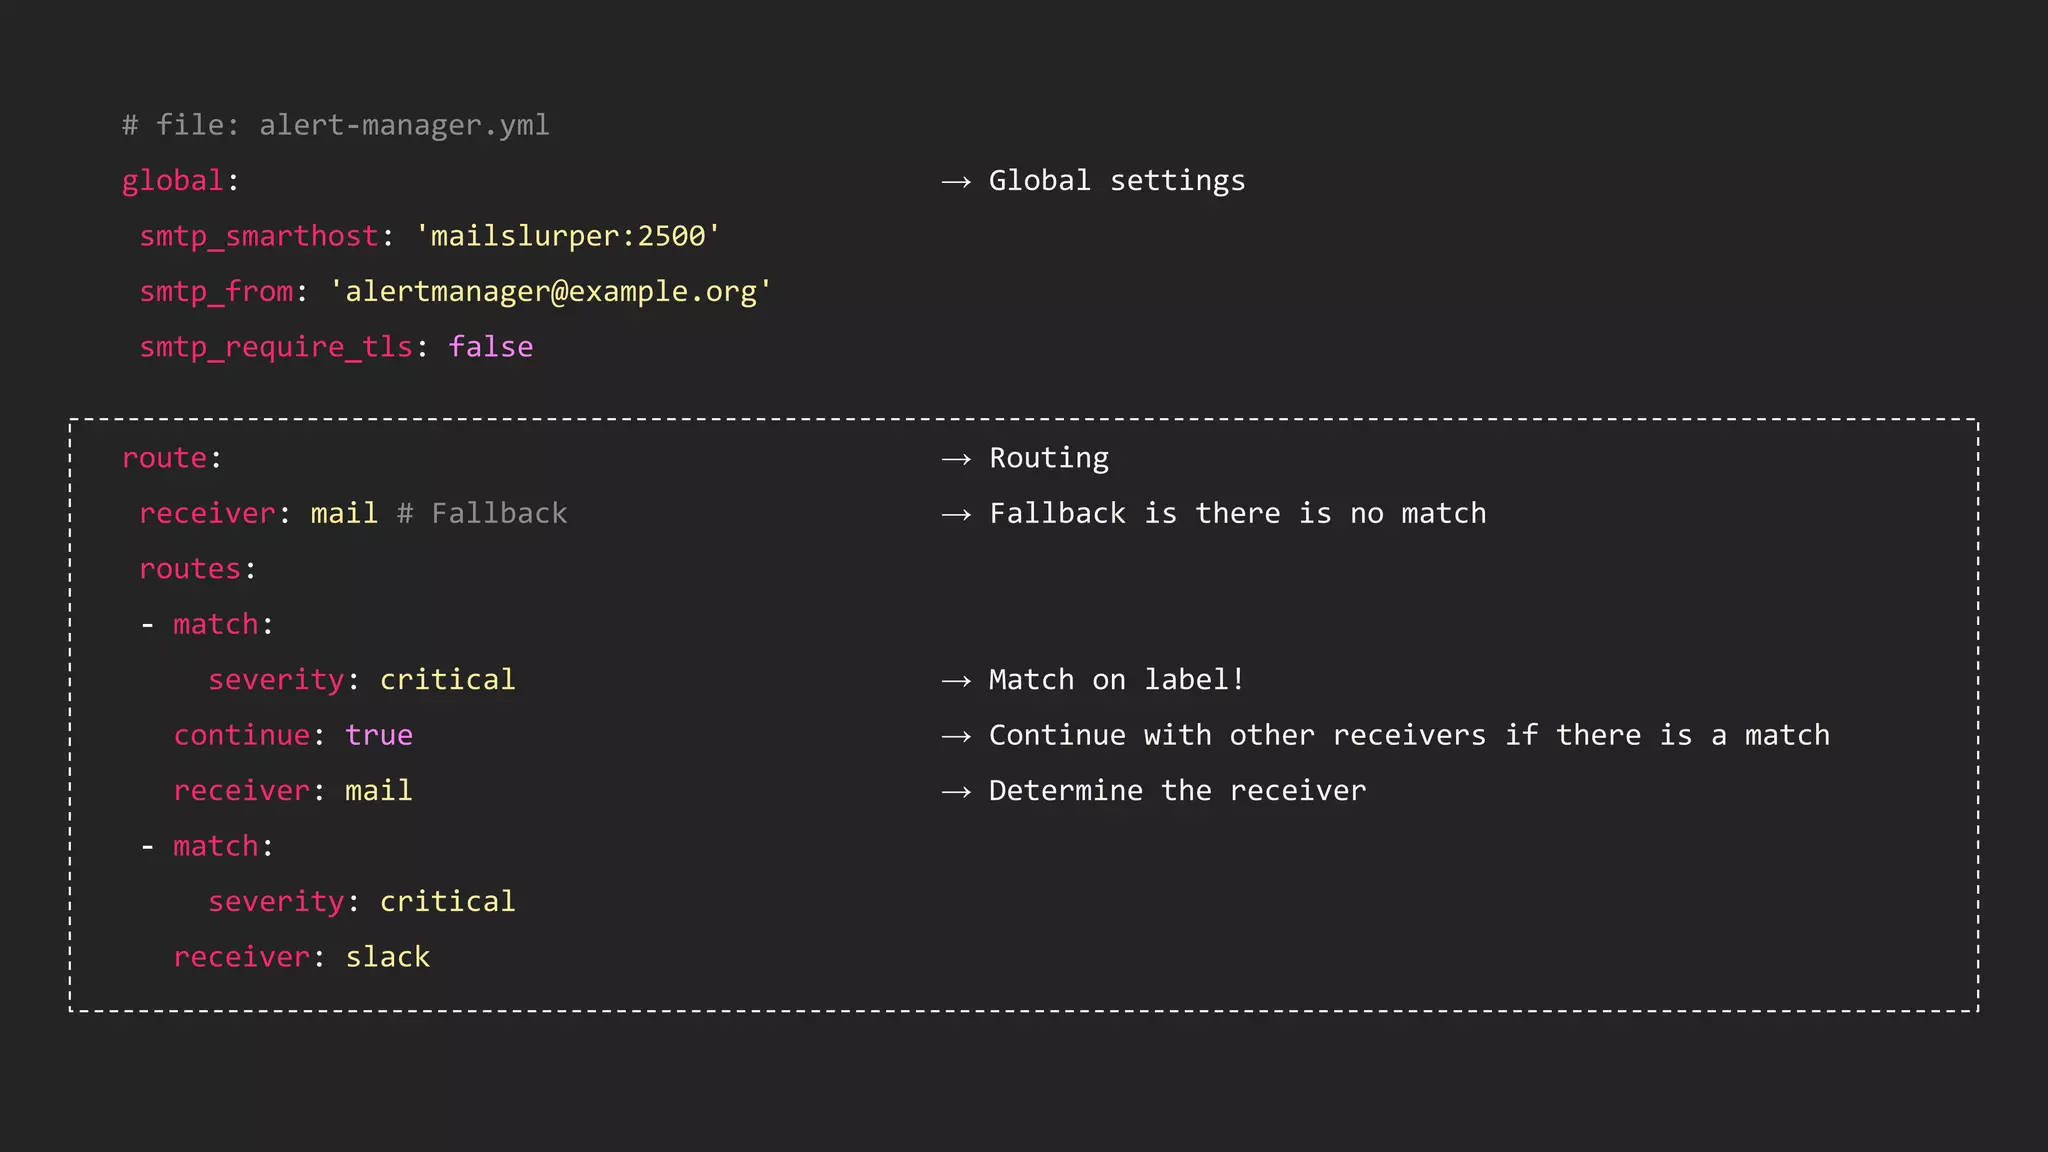Click the arrow before "Global settings"
This screenshot has height=1152, width=2048.
point(956,182)
